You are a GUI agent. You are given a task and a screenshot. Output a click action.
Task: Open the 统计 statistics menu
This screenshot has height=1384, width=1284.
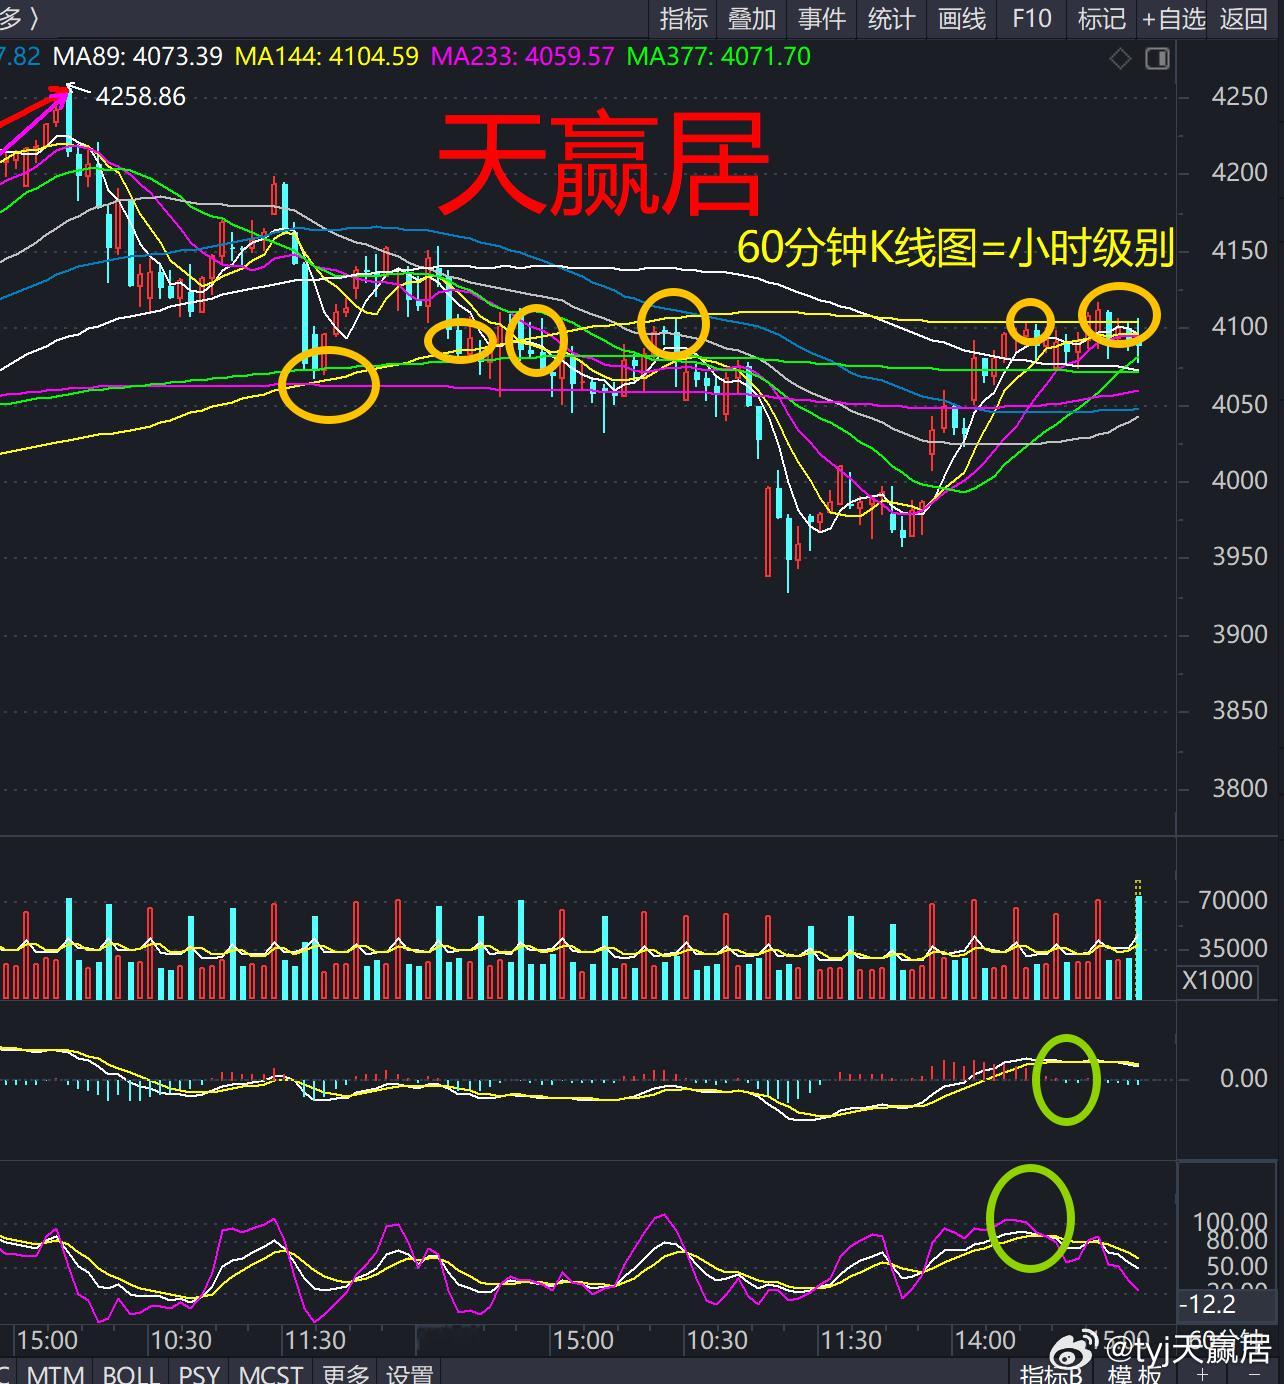(x=891, y=18)
